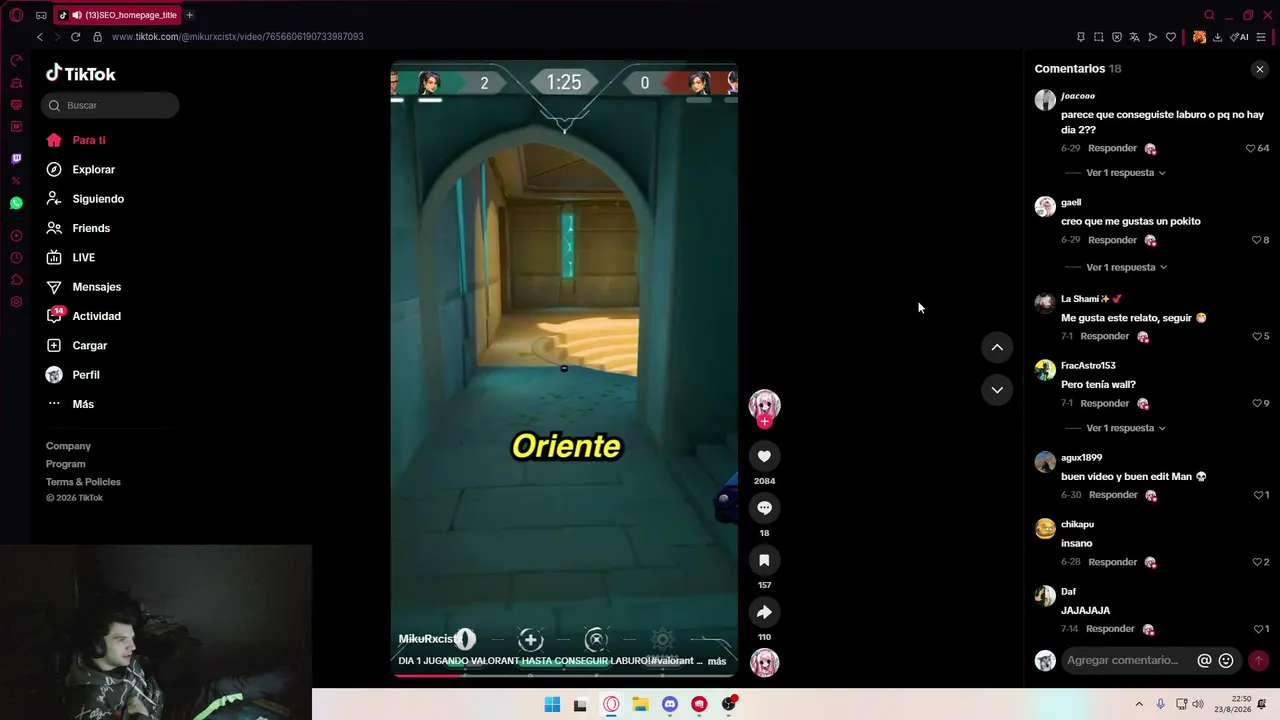Open Discord from the Windows taskbar
This screenshot has height=720, width=1280.
[x=670, y=705]
